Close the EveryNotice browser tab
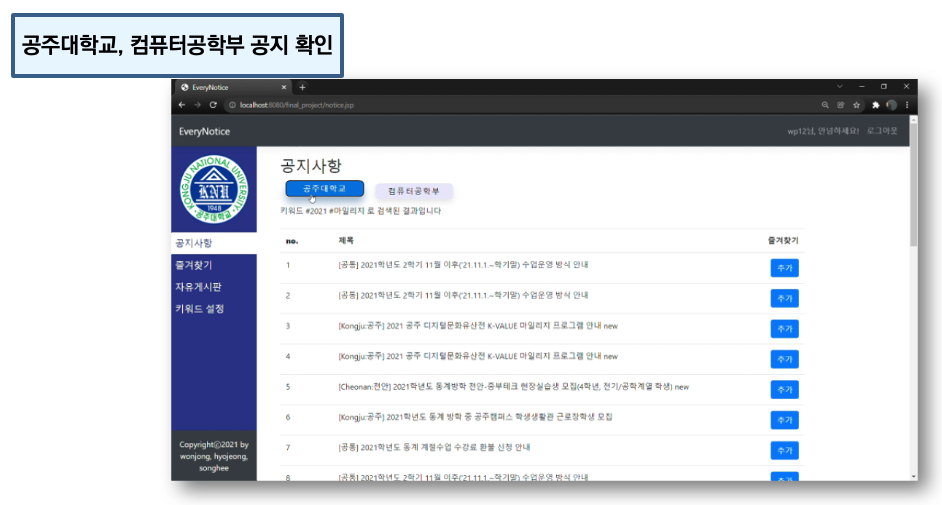 pyautogui.click(x=284, y=88)
